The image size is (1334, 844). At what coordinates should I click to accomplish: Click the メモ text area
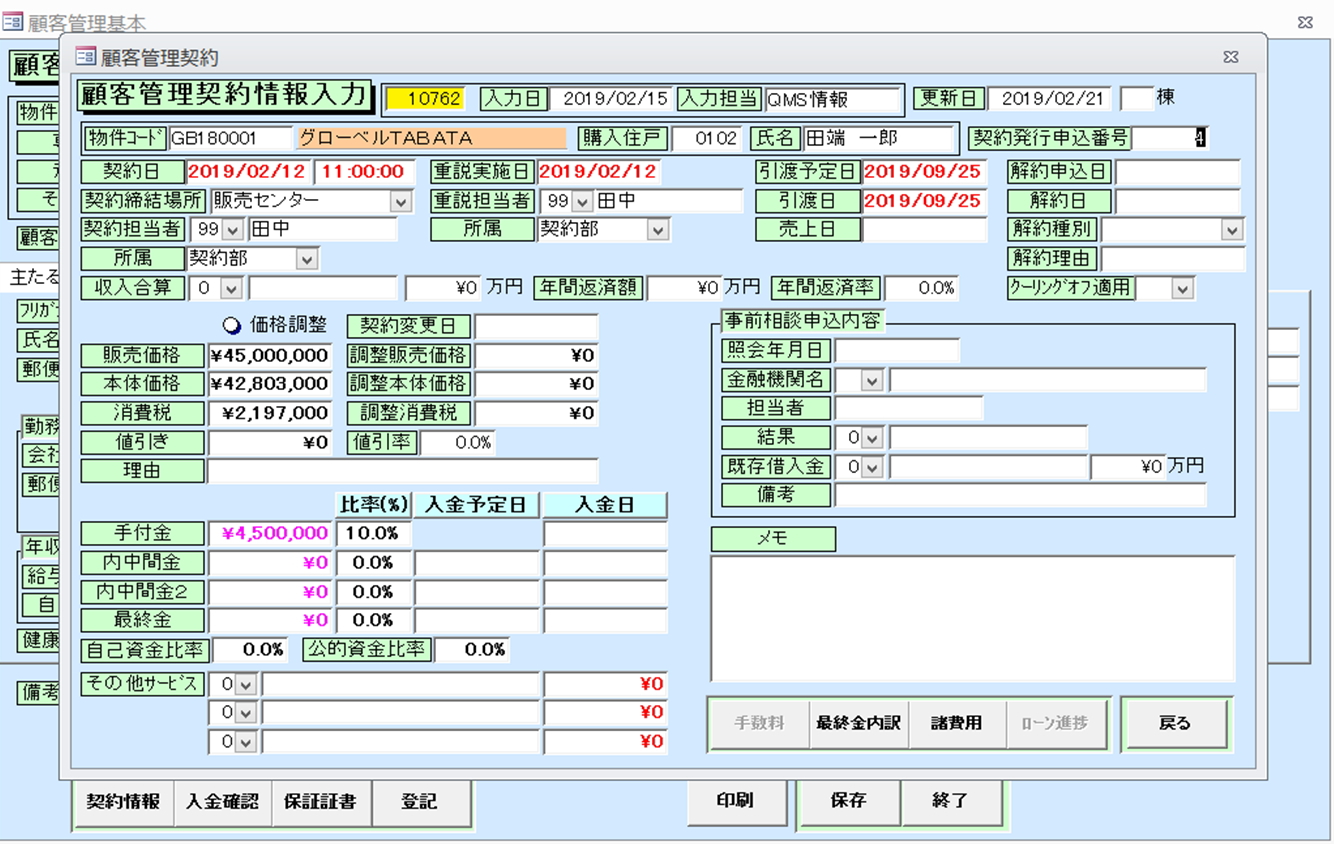click(973, 618)
